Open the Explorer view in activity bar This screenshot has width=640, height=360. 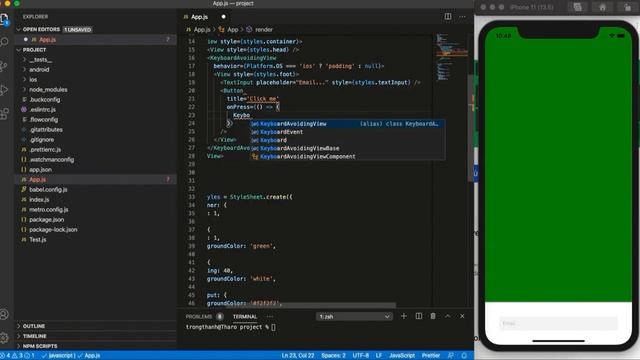[x=4, y=19]
